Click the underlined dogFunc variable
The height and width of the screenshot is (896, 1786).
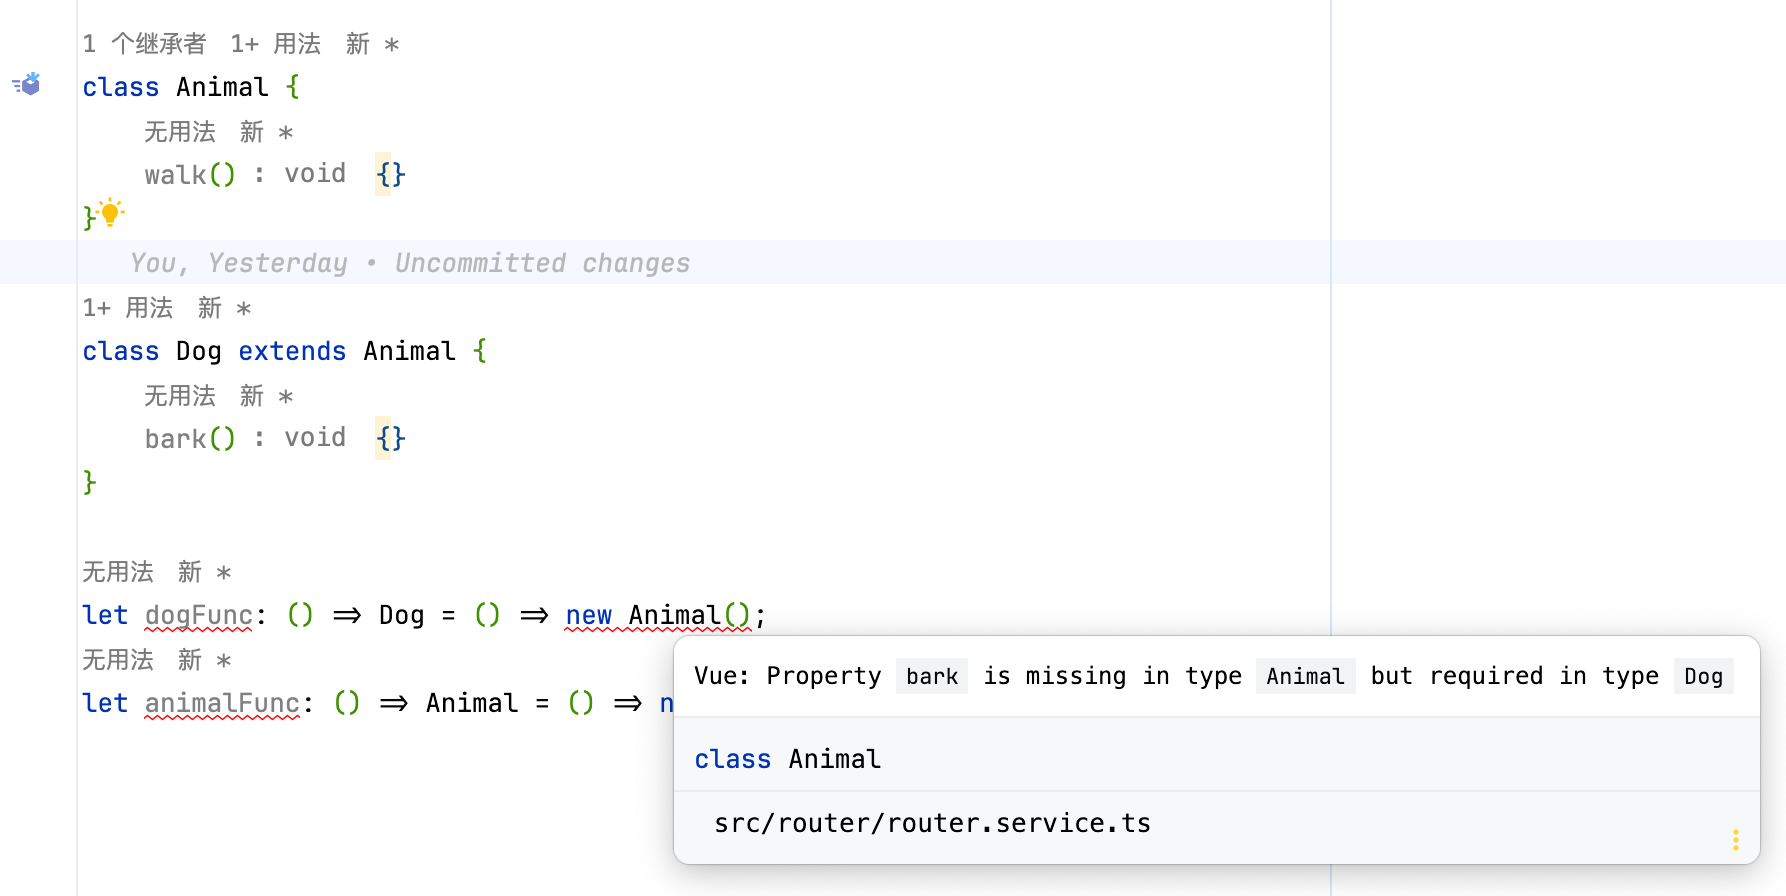click(199, 615)
